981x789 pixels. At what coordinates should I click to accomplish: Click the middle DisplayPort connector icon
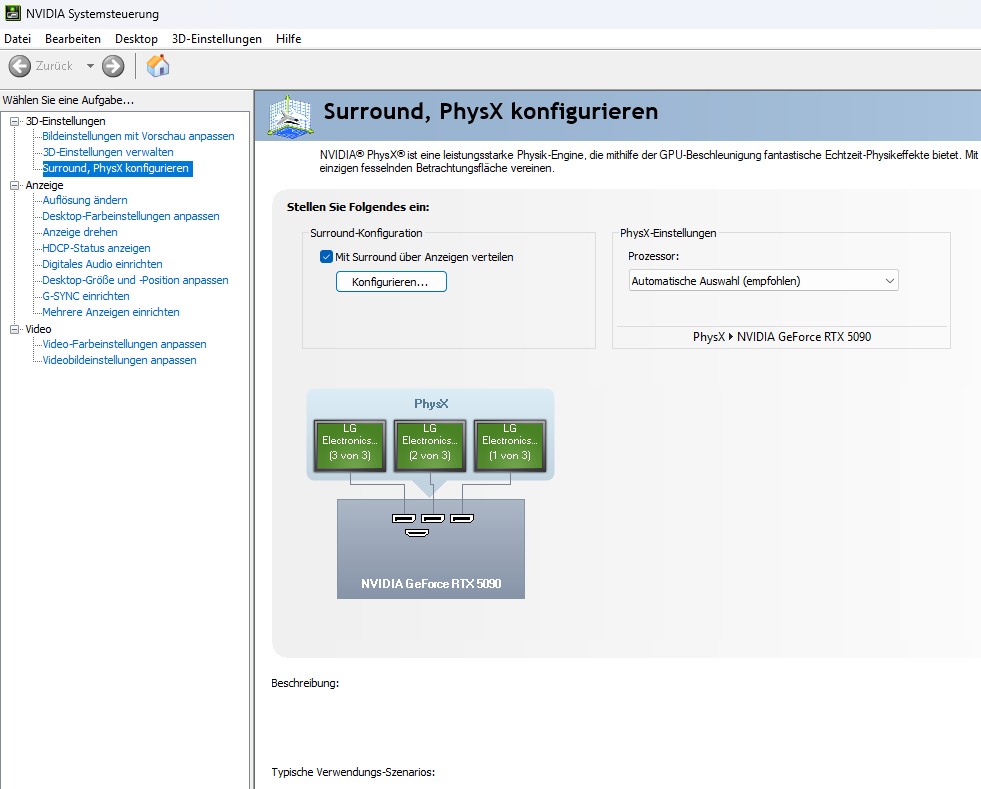point(433,518)
